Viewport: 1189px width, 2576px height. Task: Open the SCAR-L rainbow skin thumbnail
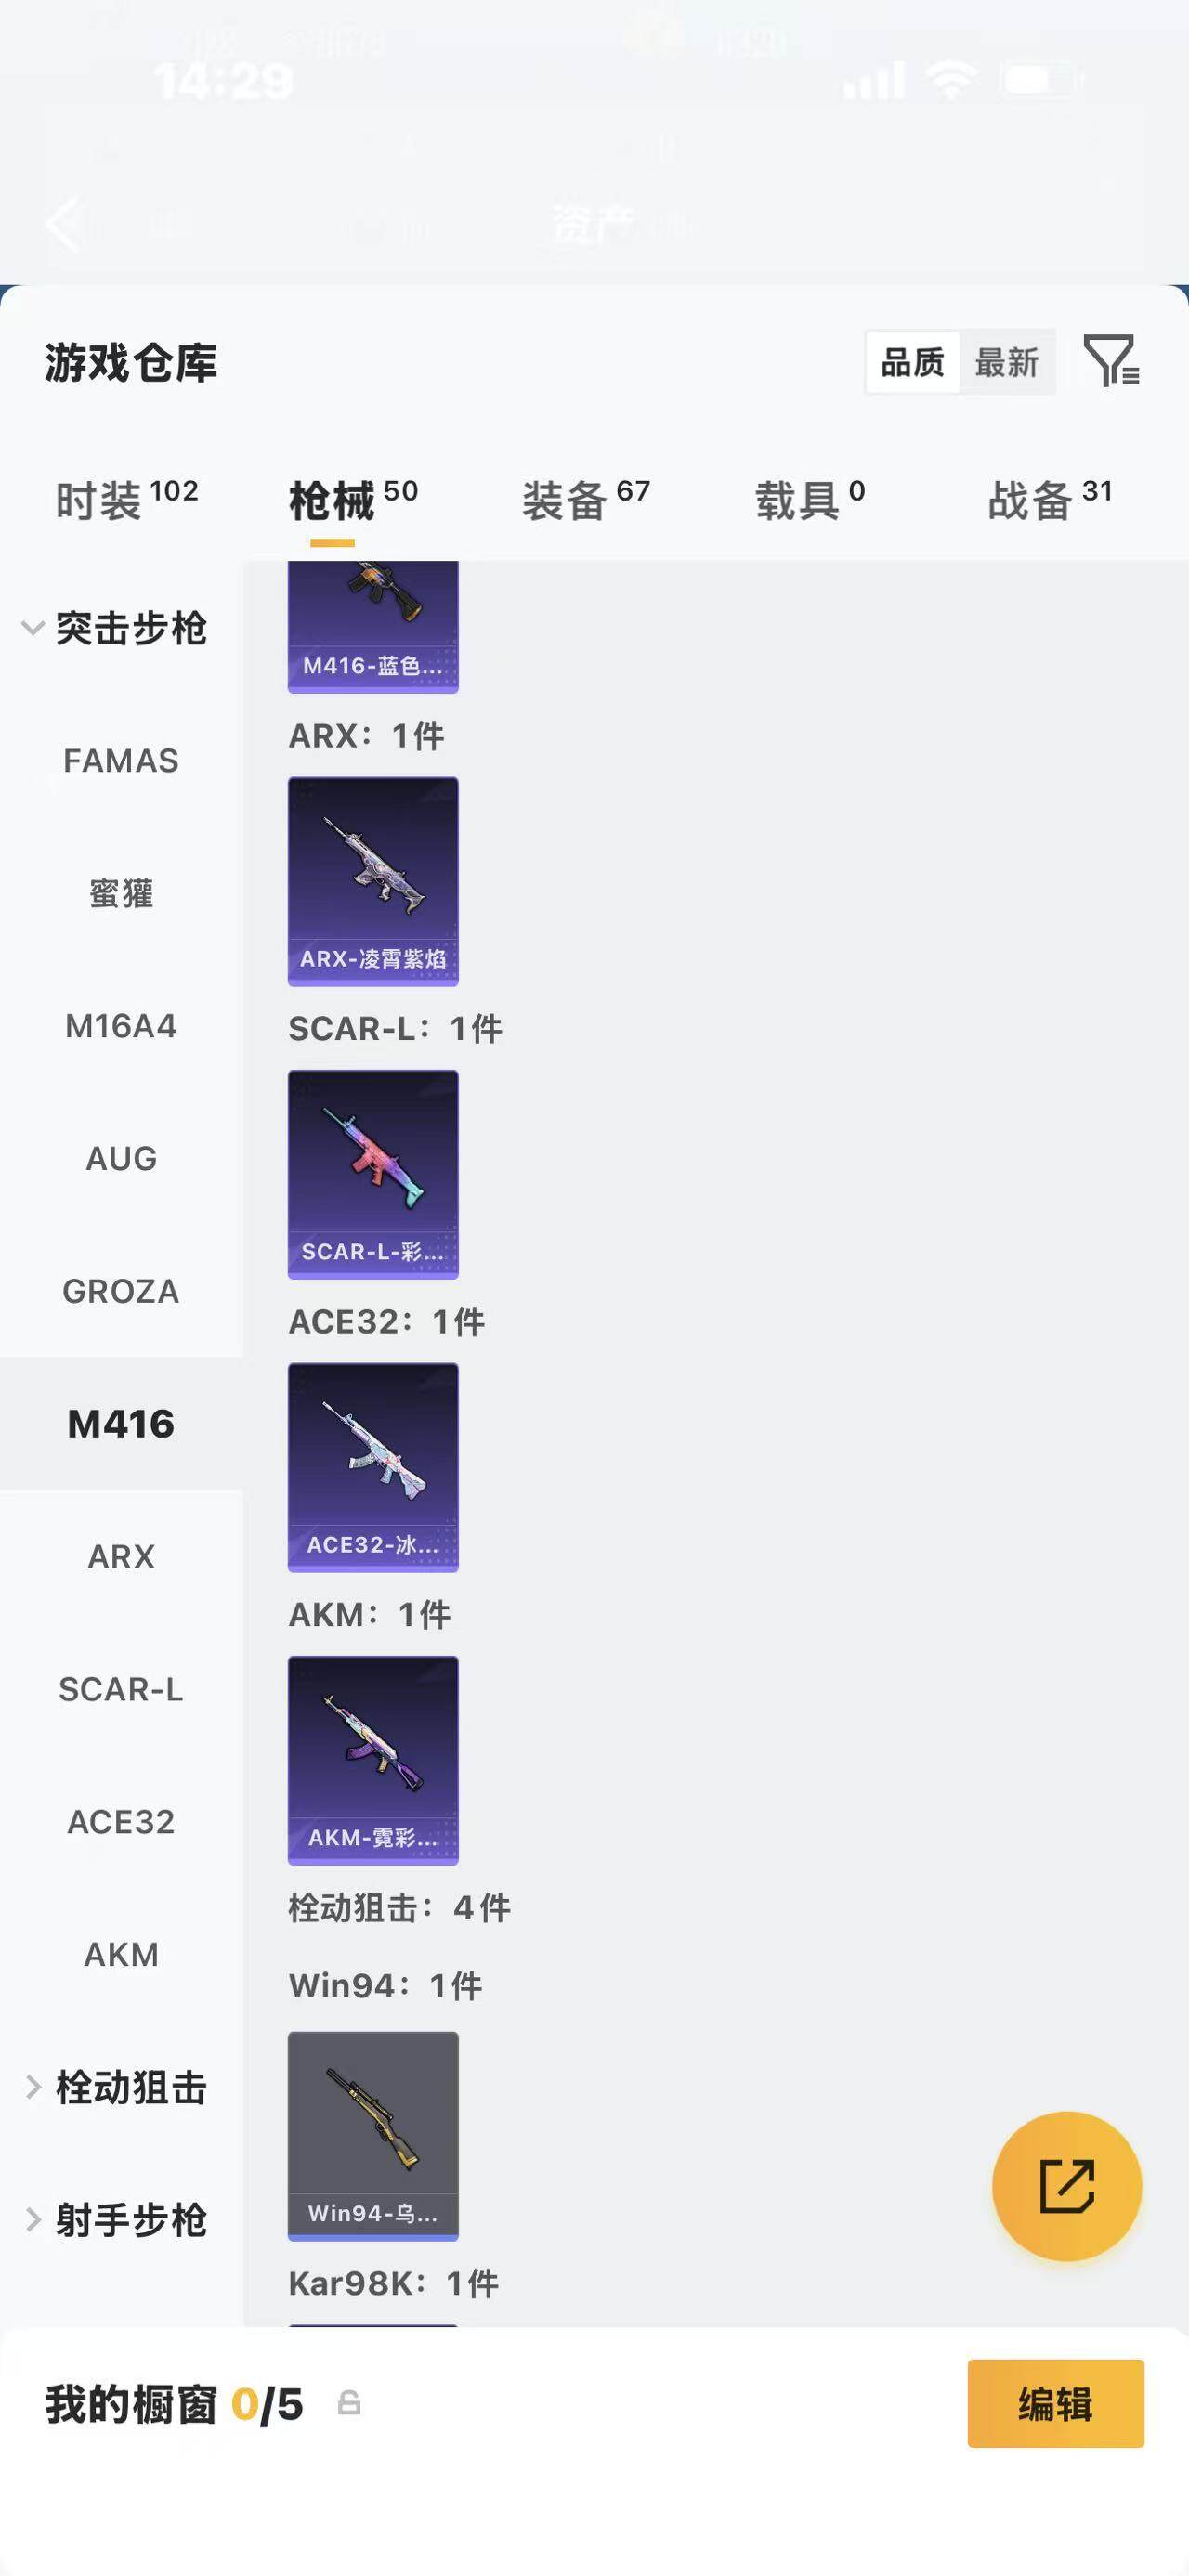373,1174
